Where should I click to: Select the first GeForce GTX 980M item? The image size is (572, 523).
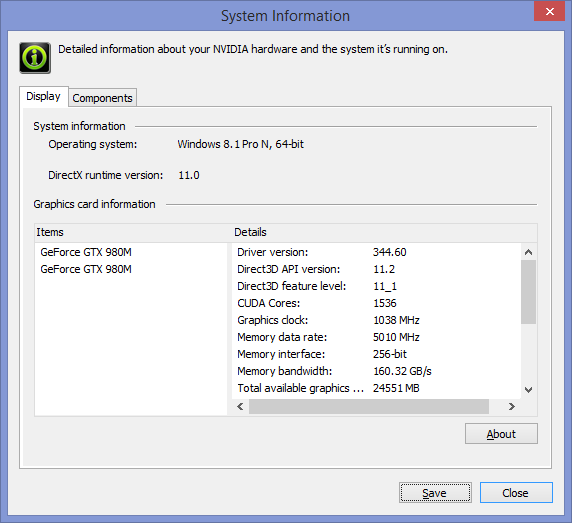(86, 252)
